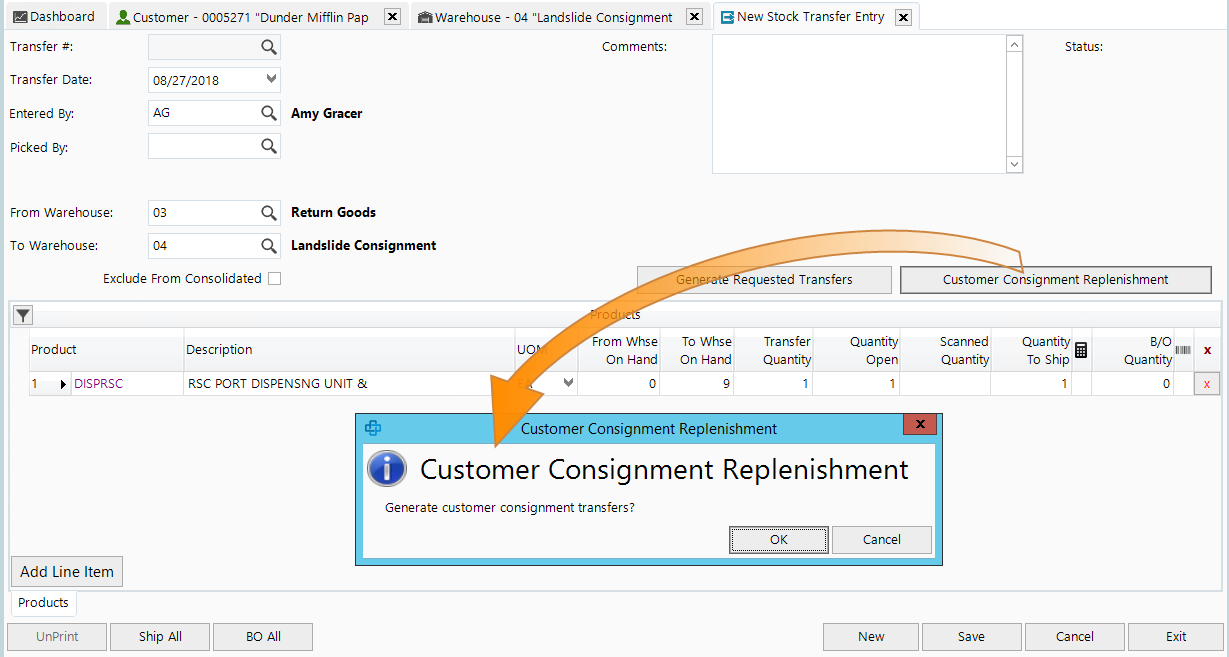Open the To Warehouse lookup magnifier
The height and width of the screenshot is (657, 1229).
tap(268, 245)
